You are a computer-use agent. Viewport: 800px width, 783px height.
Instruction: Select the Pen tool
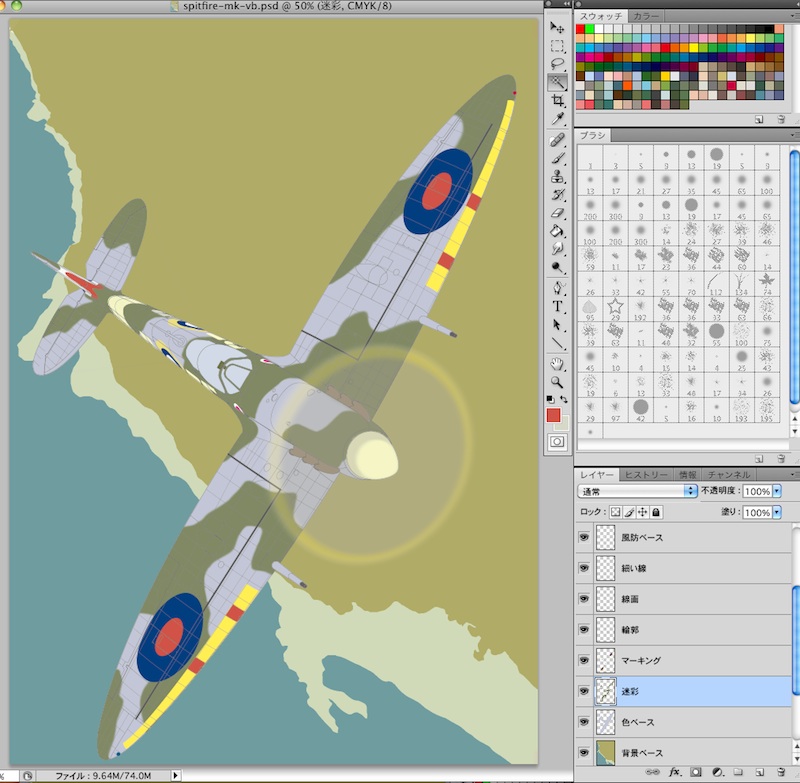pos(557,288)
